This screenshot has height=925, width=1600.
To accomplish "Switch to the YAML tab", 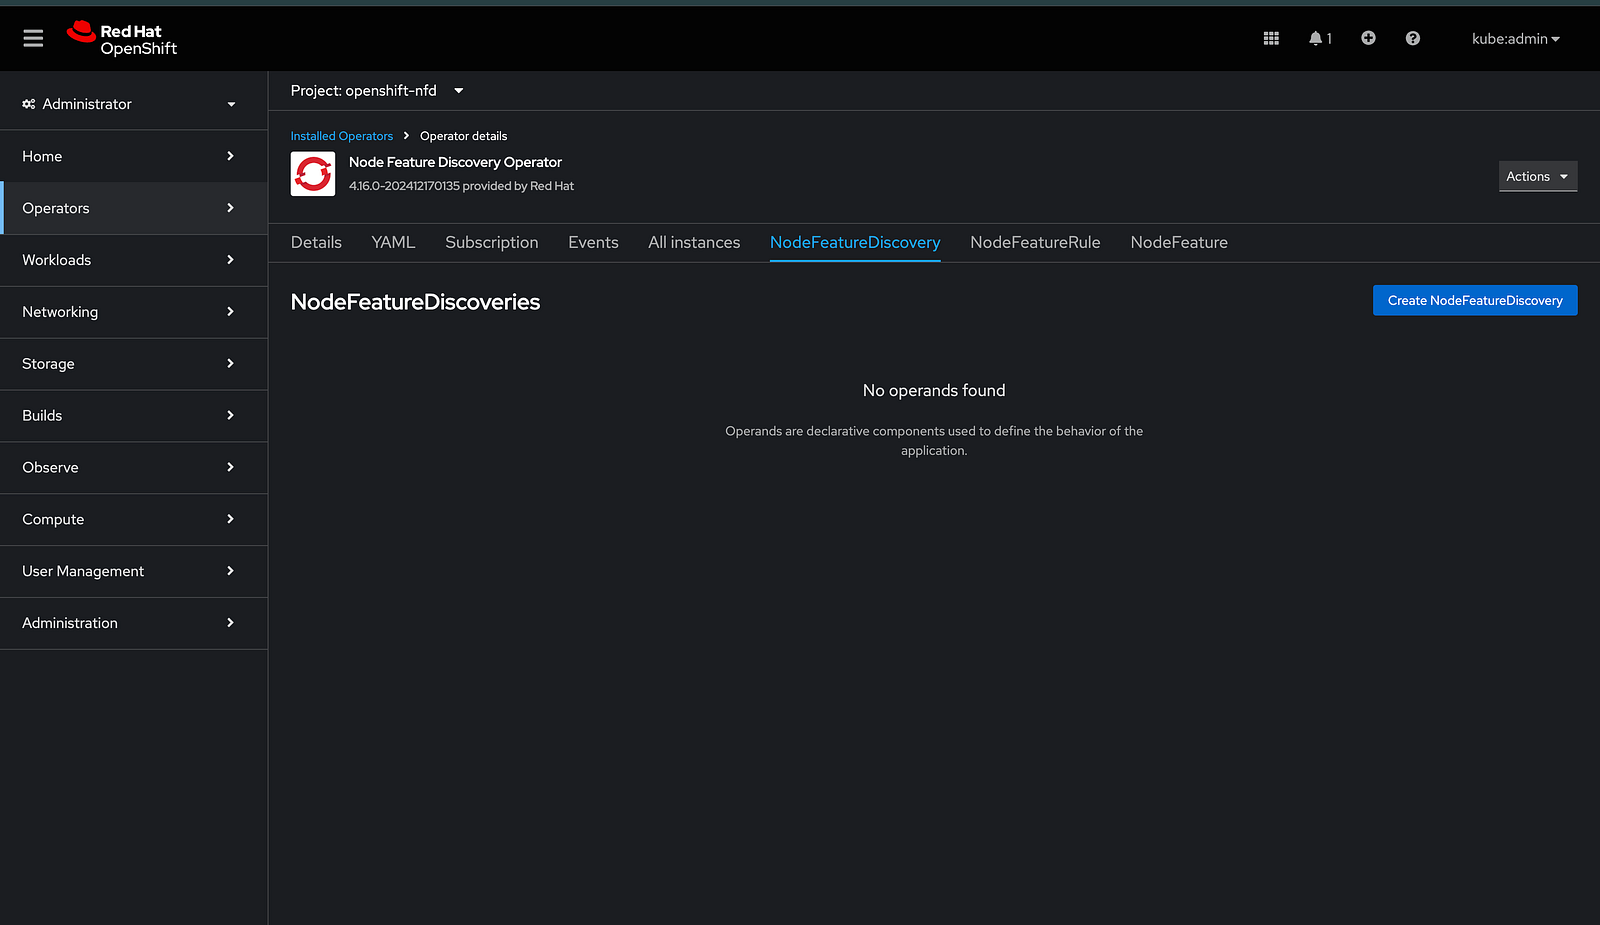I will (x=393, y=243).
